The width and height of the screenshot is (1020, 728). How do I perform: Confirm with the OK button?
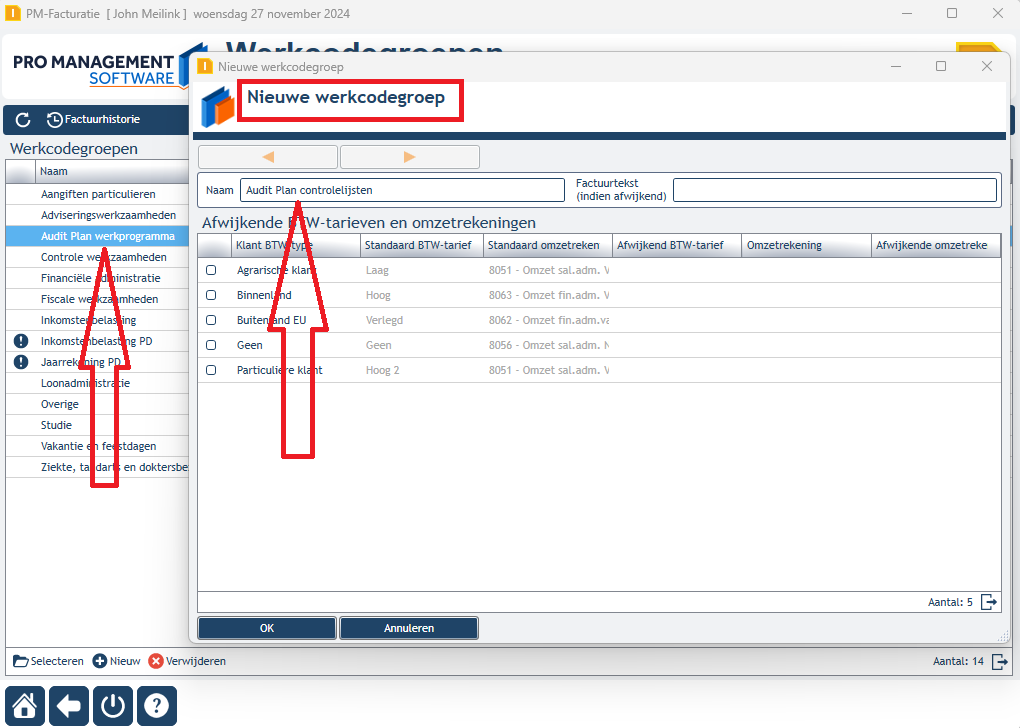pos(267,628)
